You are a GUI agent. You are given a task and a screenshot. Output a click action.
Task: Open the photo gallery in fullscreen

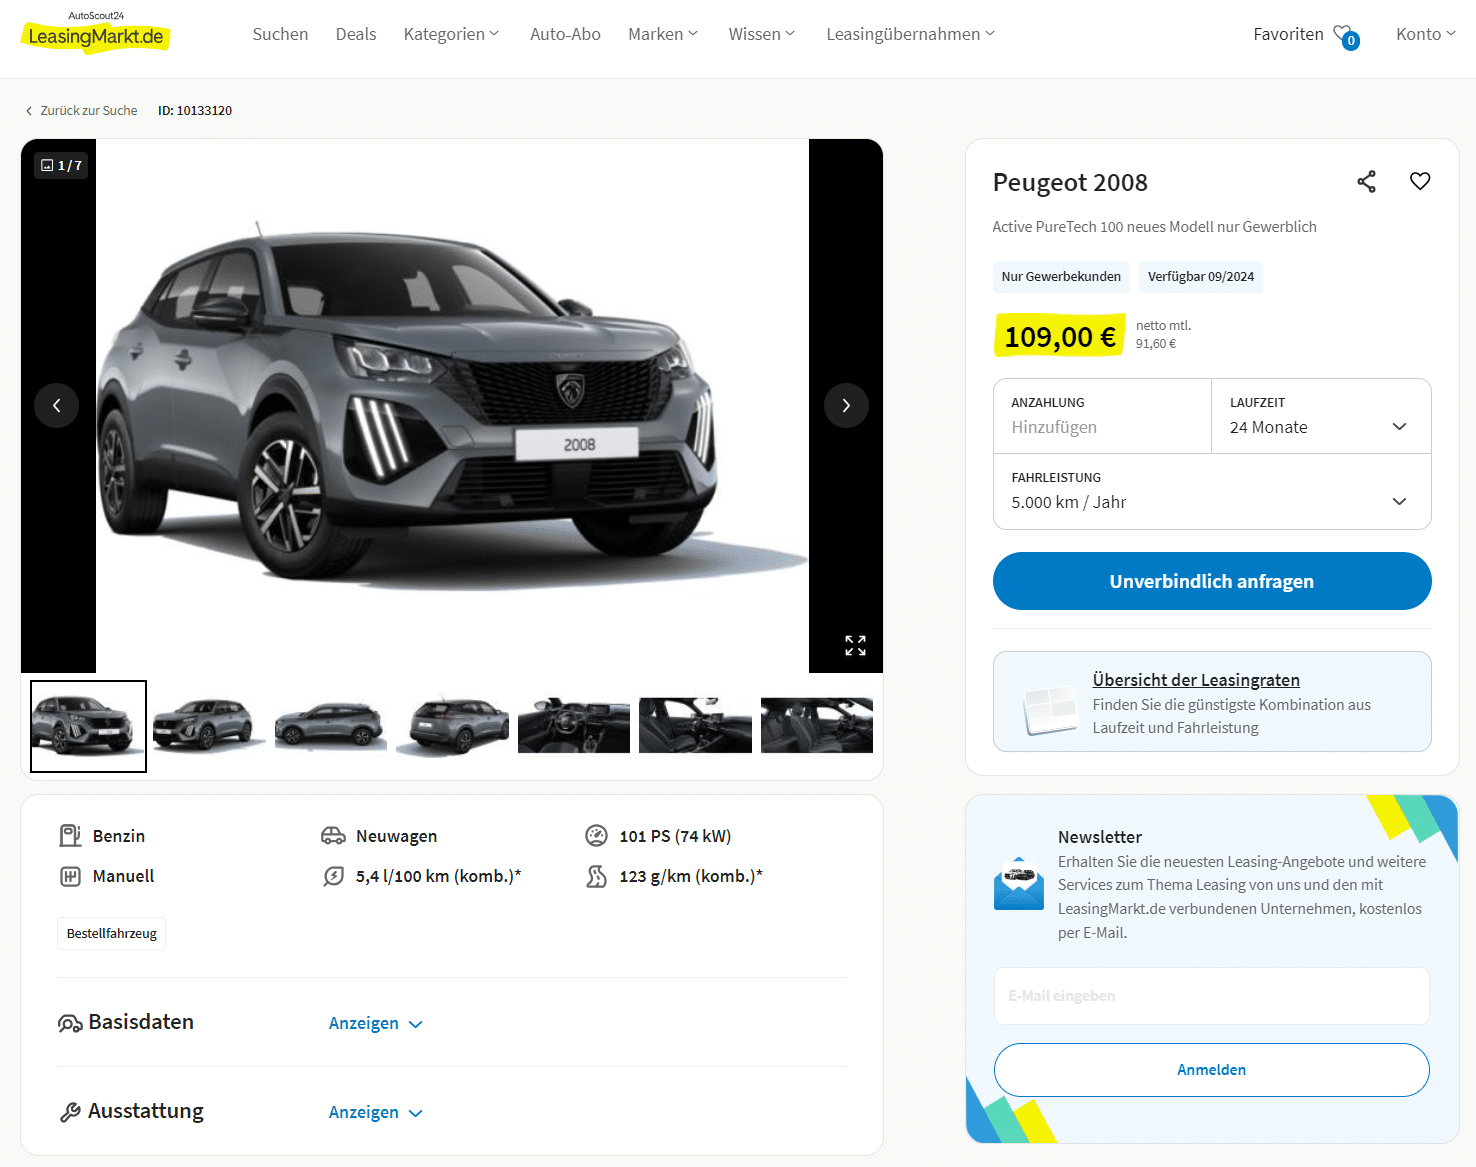855,645
